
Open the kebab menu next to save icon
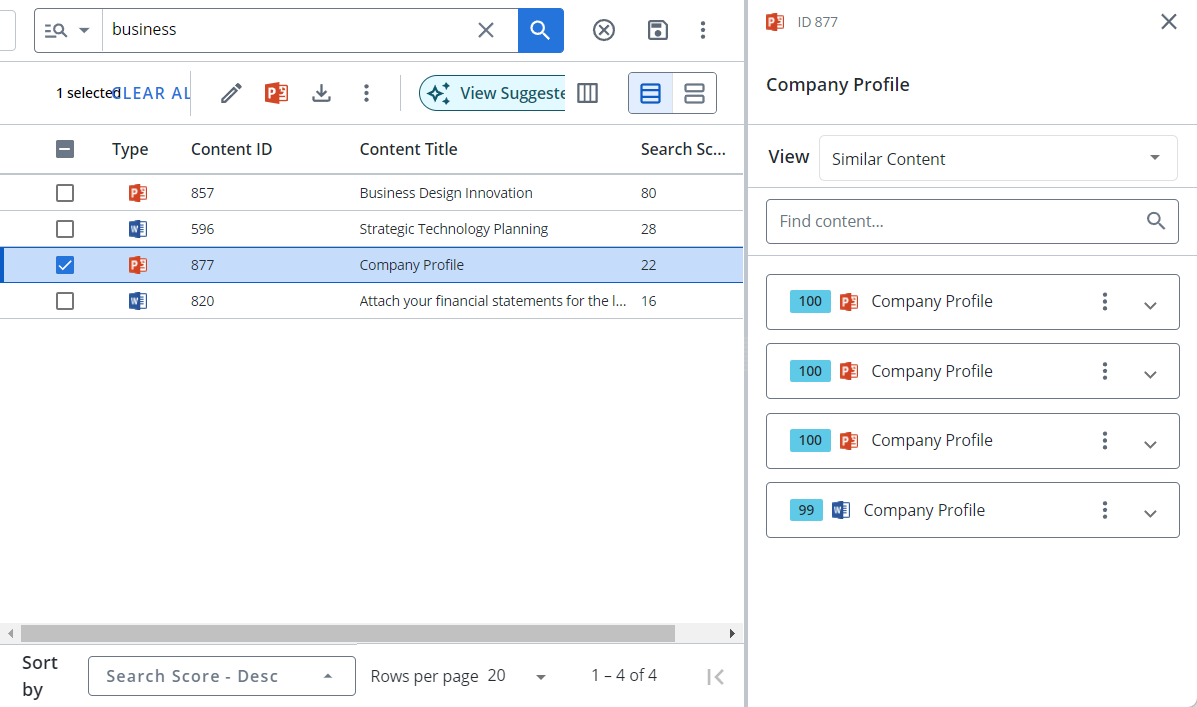pyautogui.click(x=703, y=30)
